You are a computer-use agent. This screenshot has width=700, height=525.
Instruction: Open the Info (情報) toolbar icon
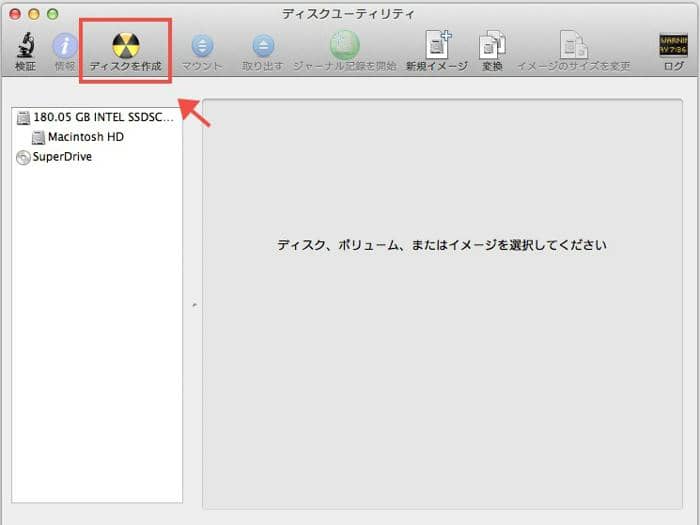[65, 46]
